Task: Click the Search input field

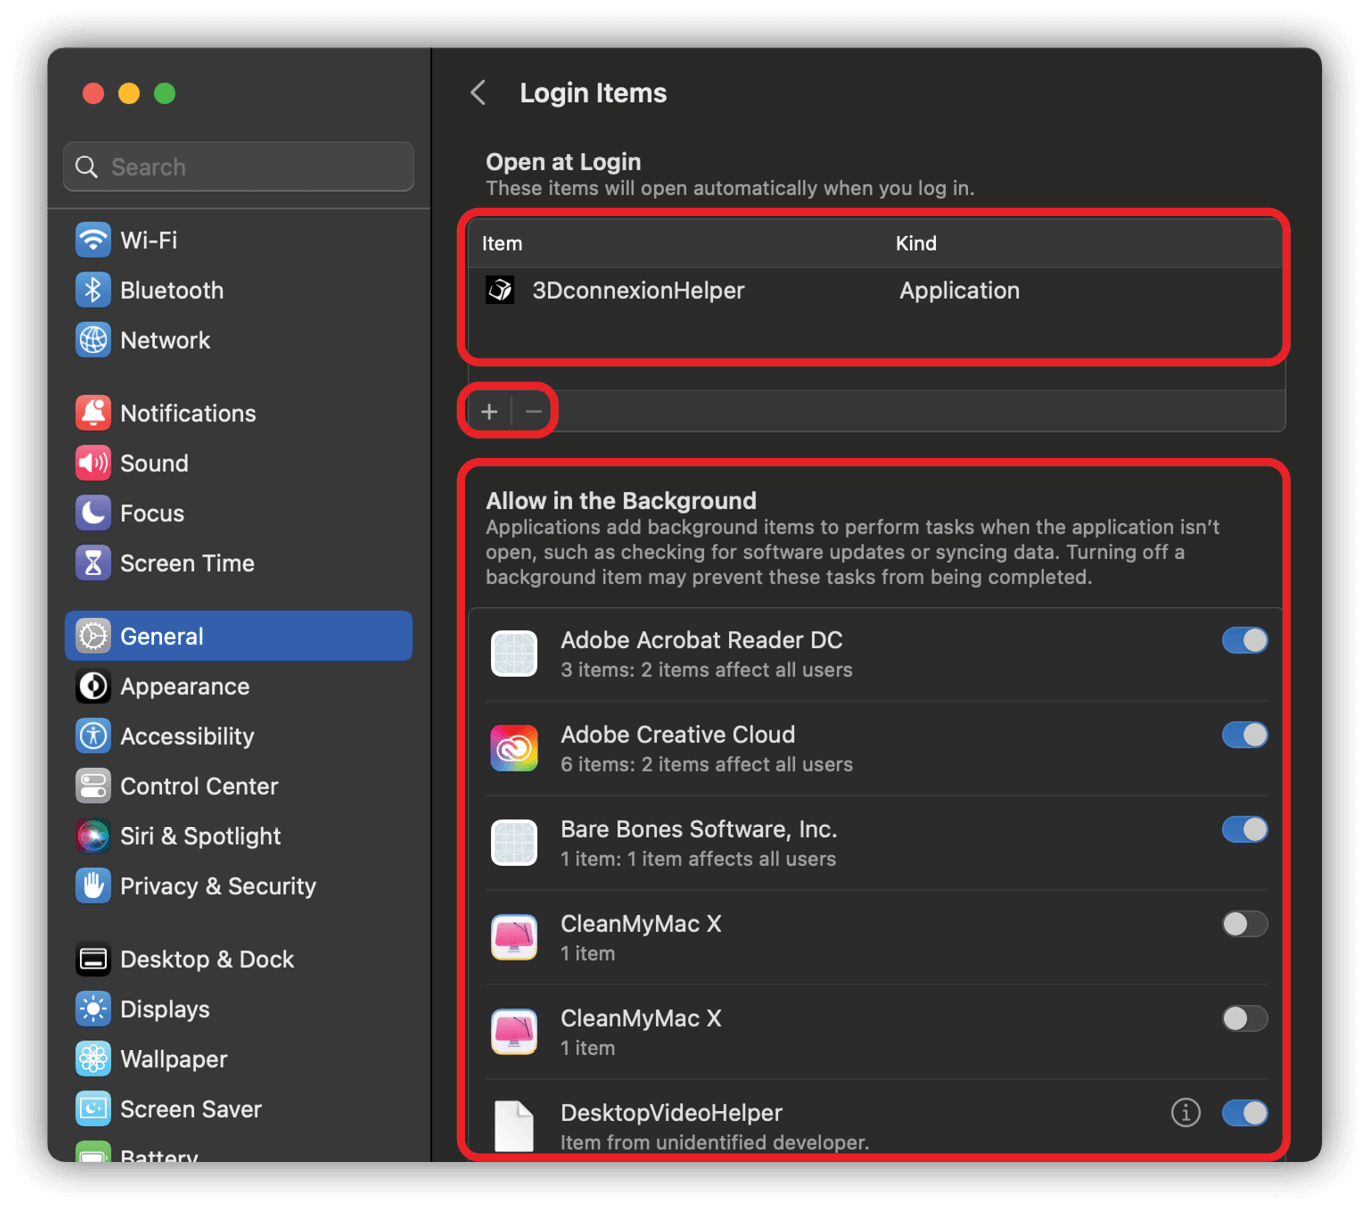Action: [x=238, y=167]
